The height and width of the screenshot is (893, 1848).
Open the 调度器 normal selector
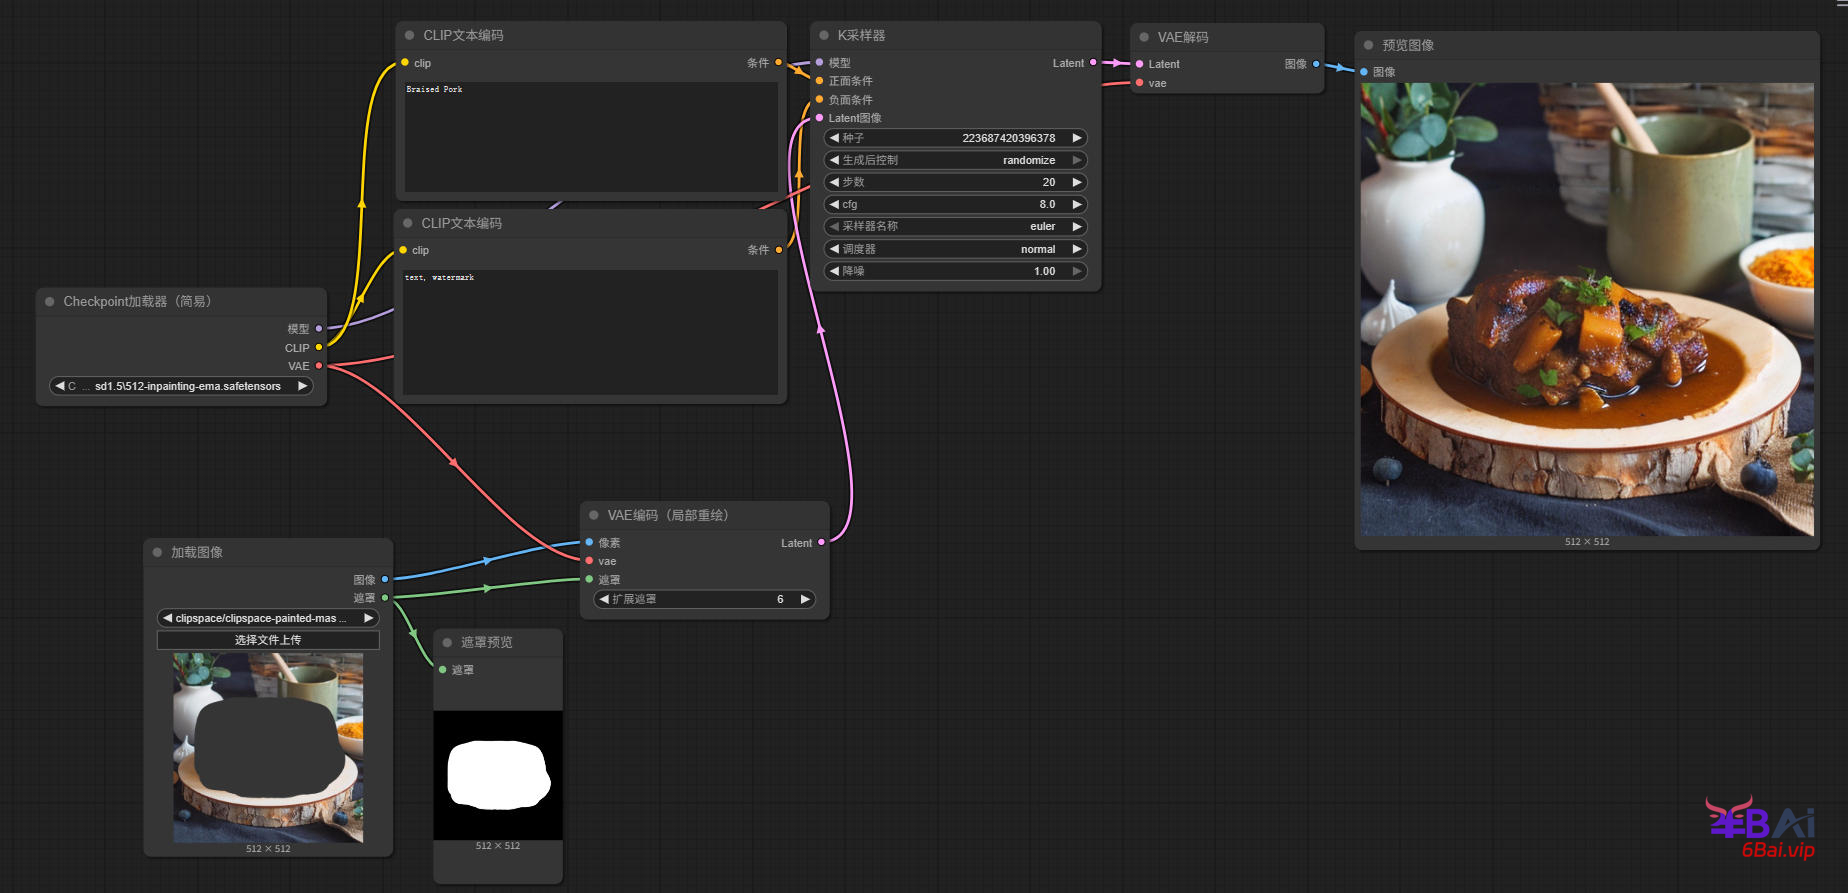pos(955,249)
